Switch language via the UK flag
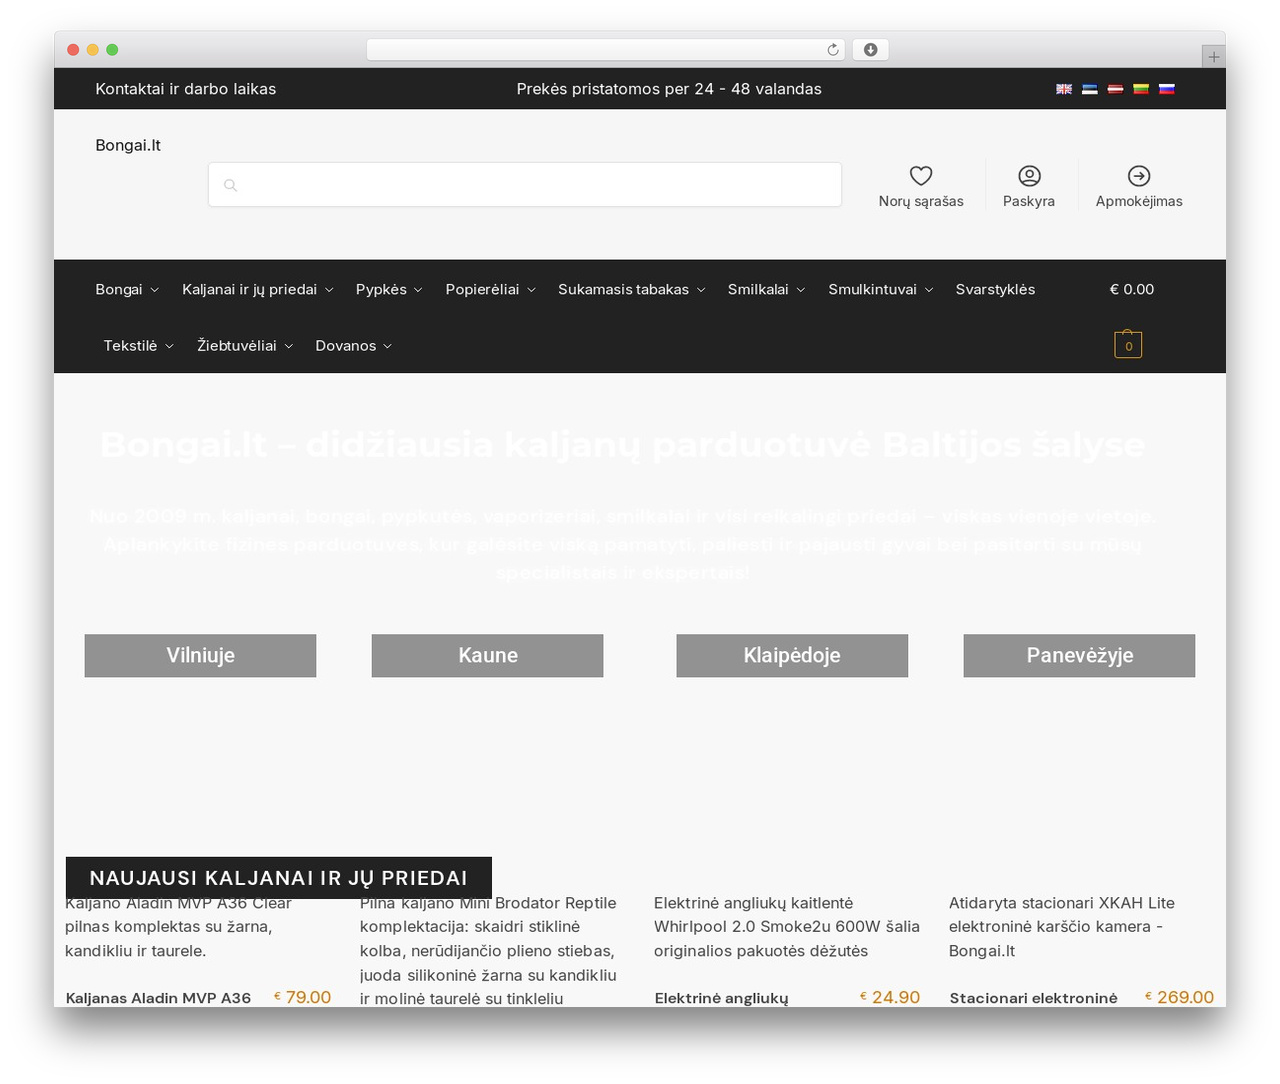The height and width of the screenshot is (1084, 1280). (1064, 89)
